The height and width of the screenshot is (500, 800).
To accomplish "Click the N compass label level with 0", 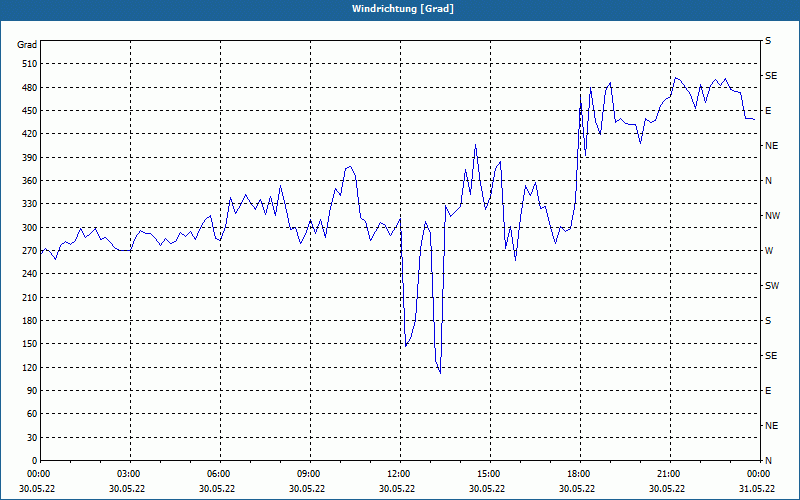I will (768, 461).
